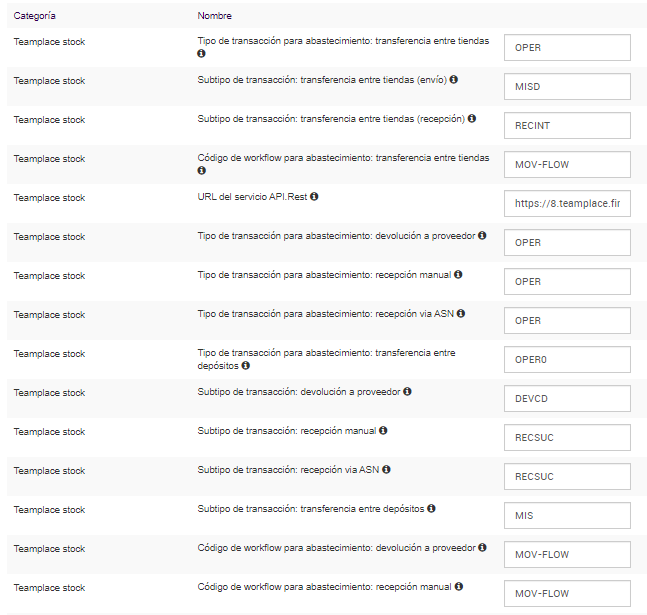The width and height of the screenshot is (647, 615).
Task: Click info icon for transferencia entre tiendas (envío)
Action: (454, 79)
